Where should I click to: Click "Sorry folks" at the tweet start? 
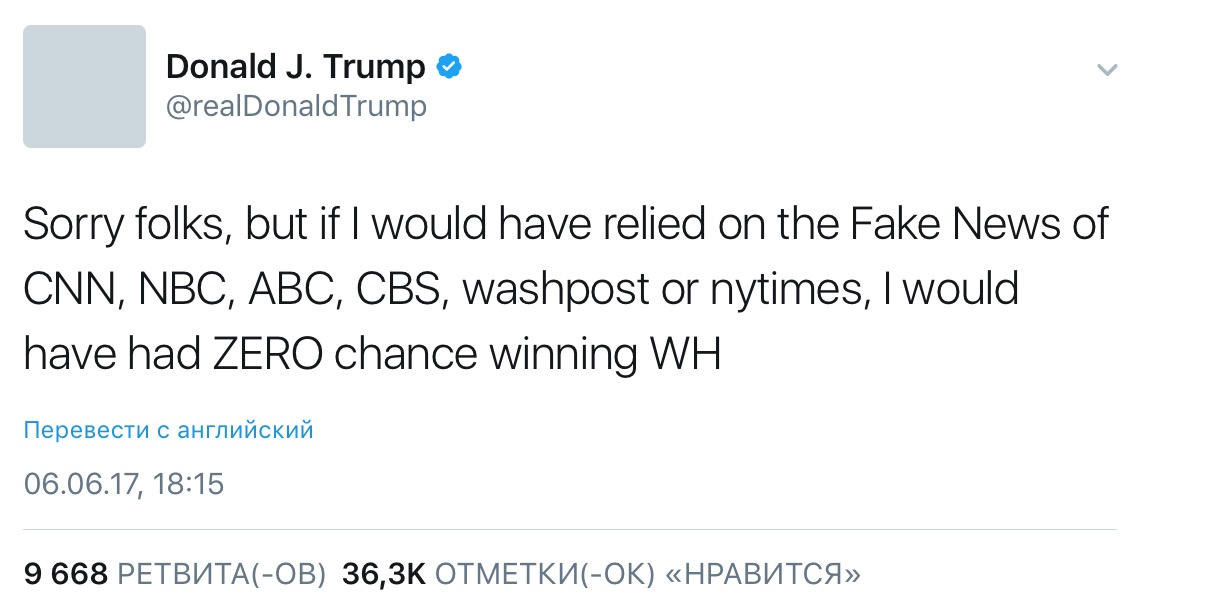coord(120,225)
